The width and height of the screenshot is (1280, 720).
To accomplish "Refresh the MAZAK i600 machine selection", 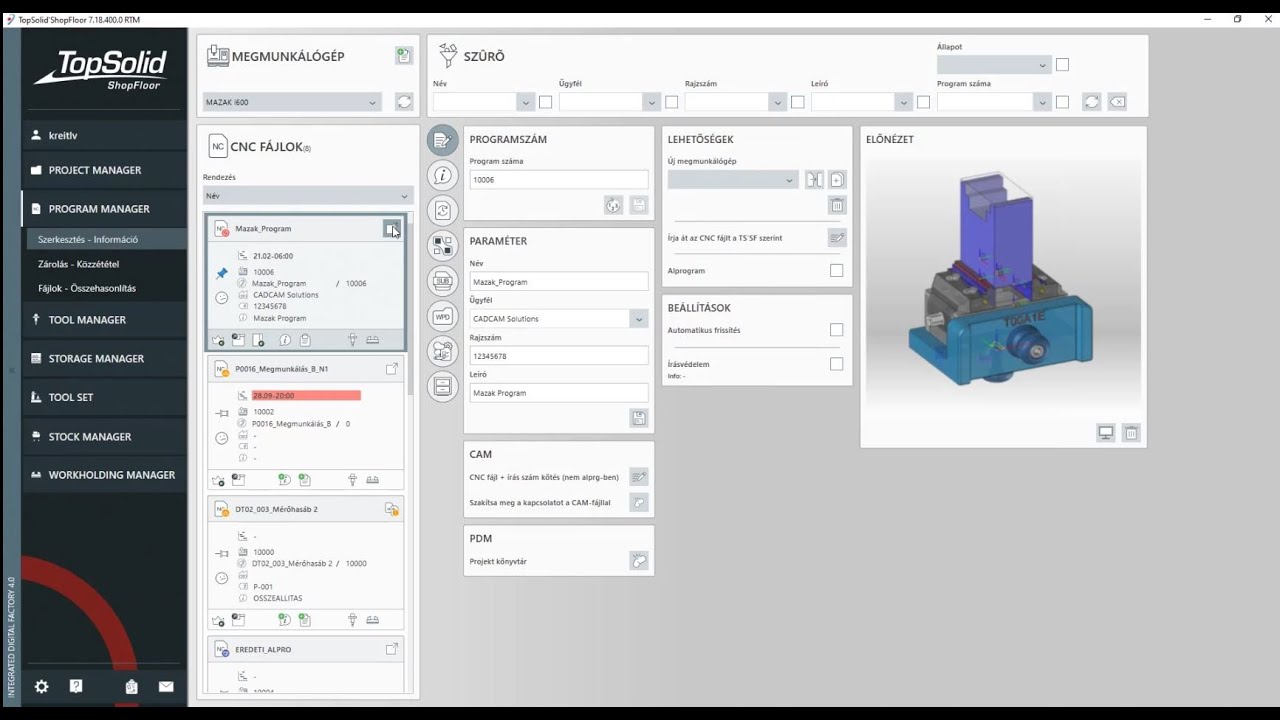I will click(x=404, y=102).
